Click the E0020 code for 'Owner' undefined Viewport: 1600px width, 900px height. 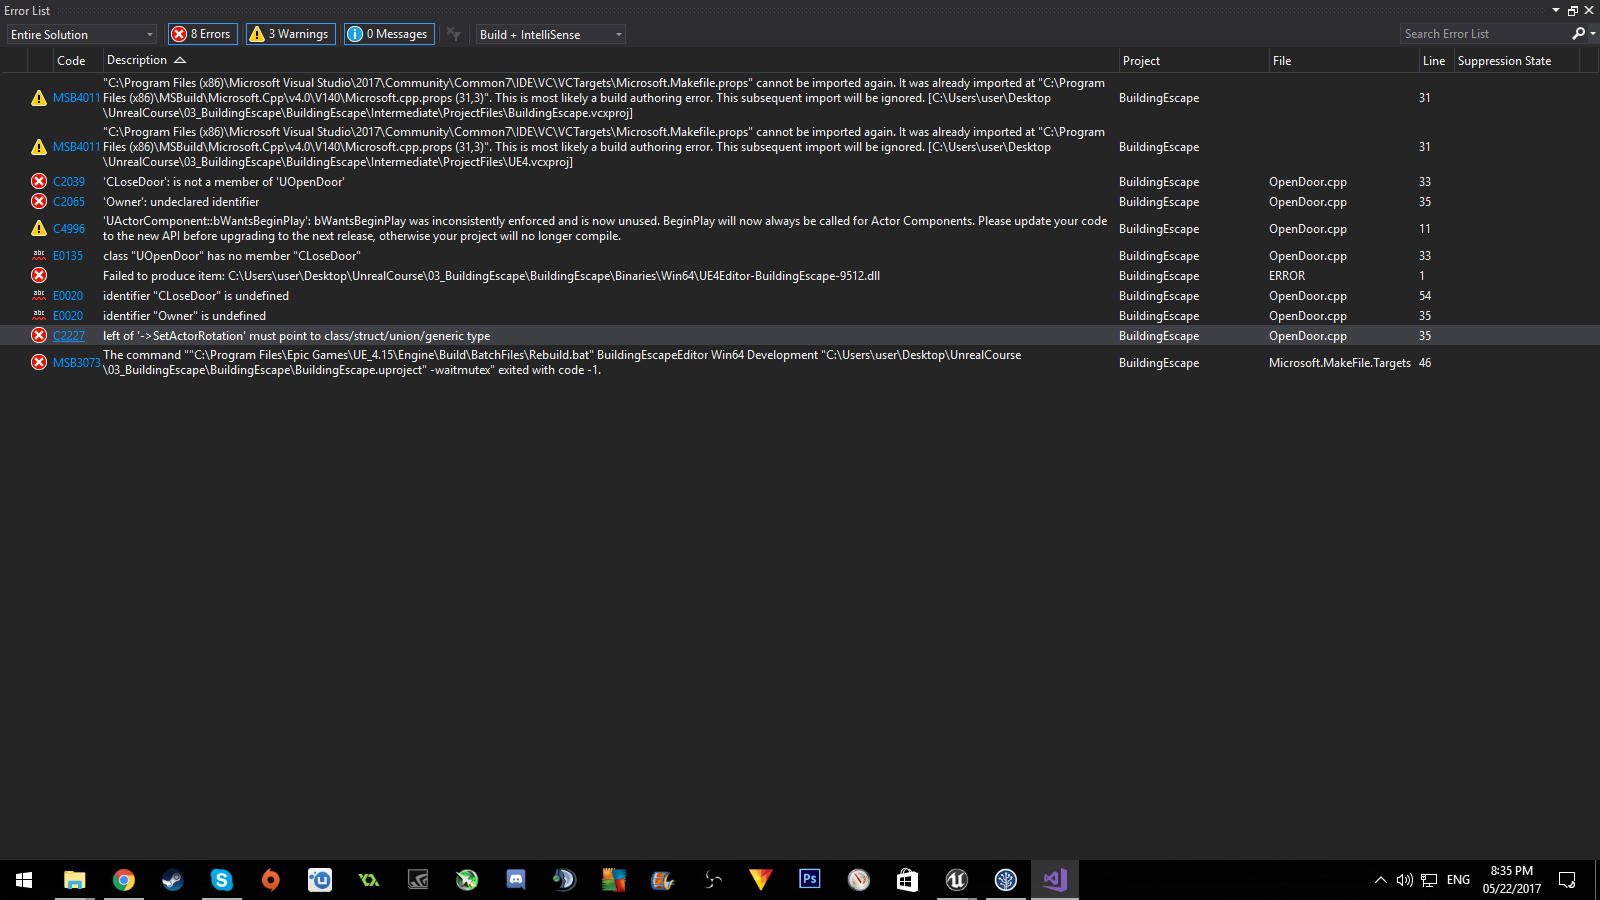tap(68, 316)
